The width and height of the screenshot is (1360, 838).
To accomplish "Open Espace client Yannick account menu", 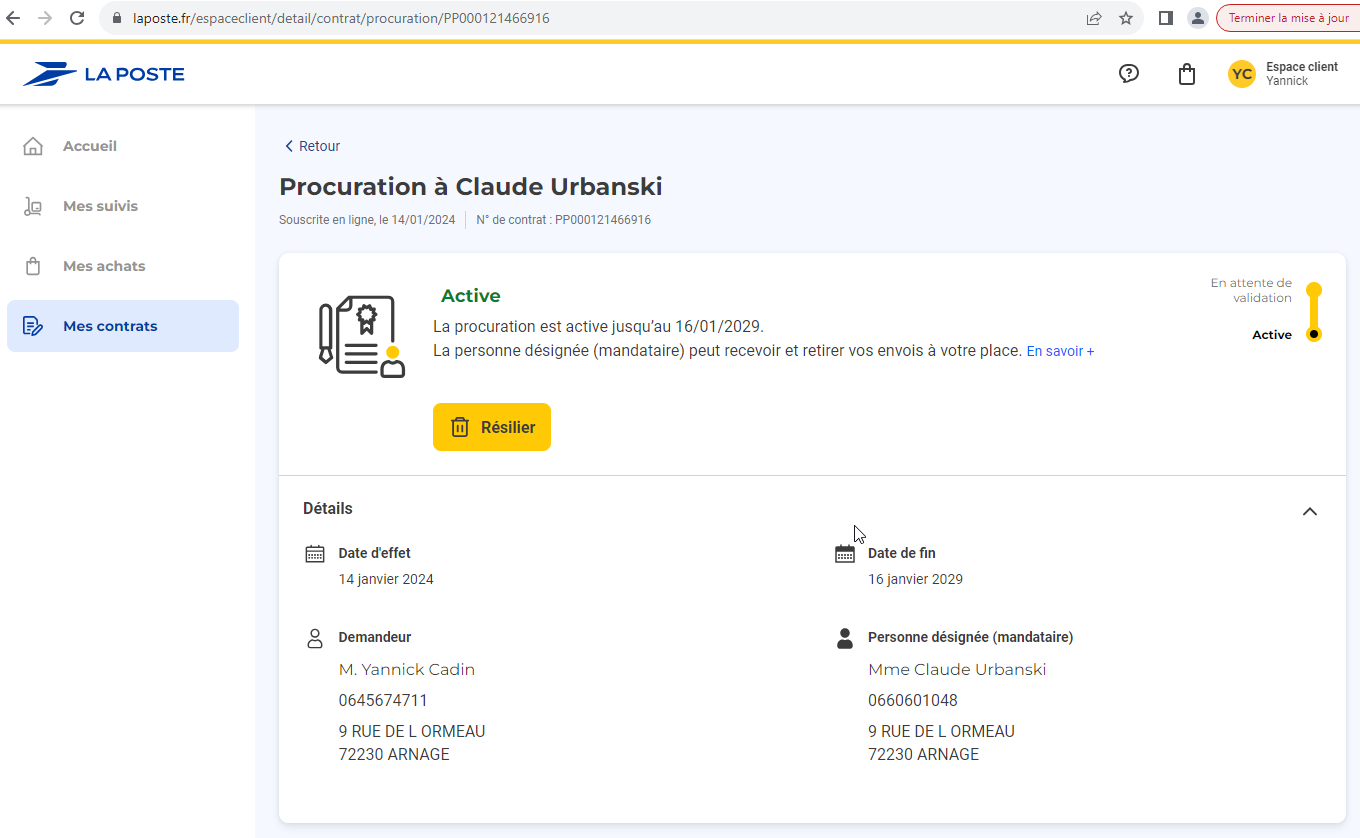I will (1301, 74).
